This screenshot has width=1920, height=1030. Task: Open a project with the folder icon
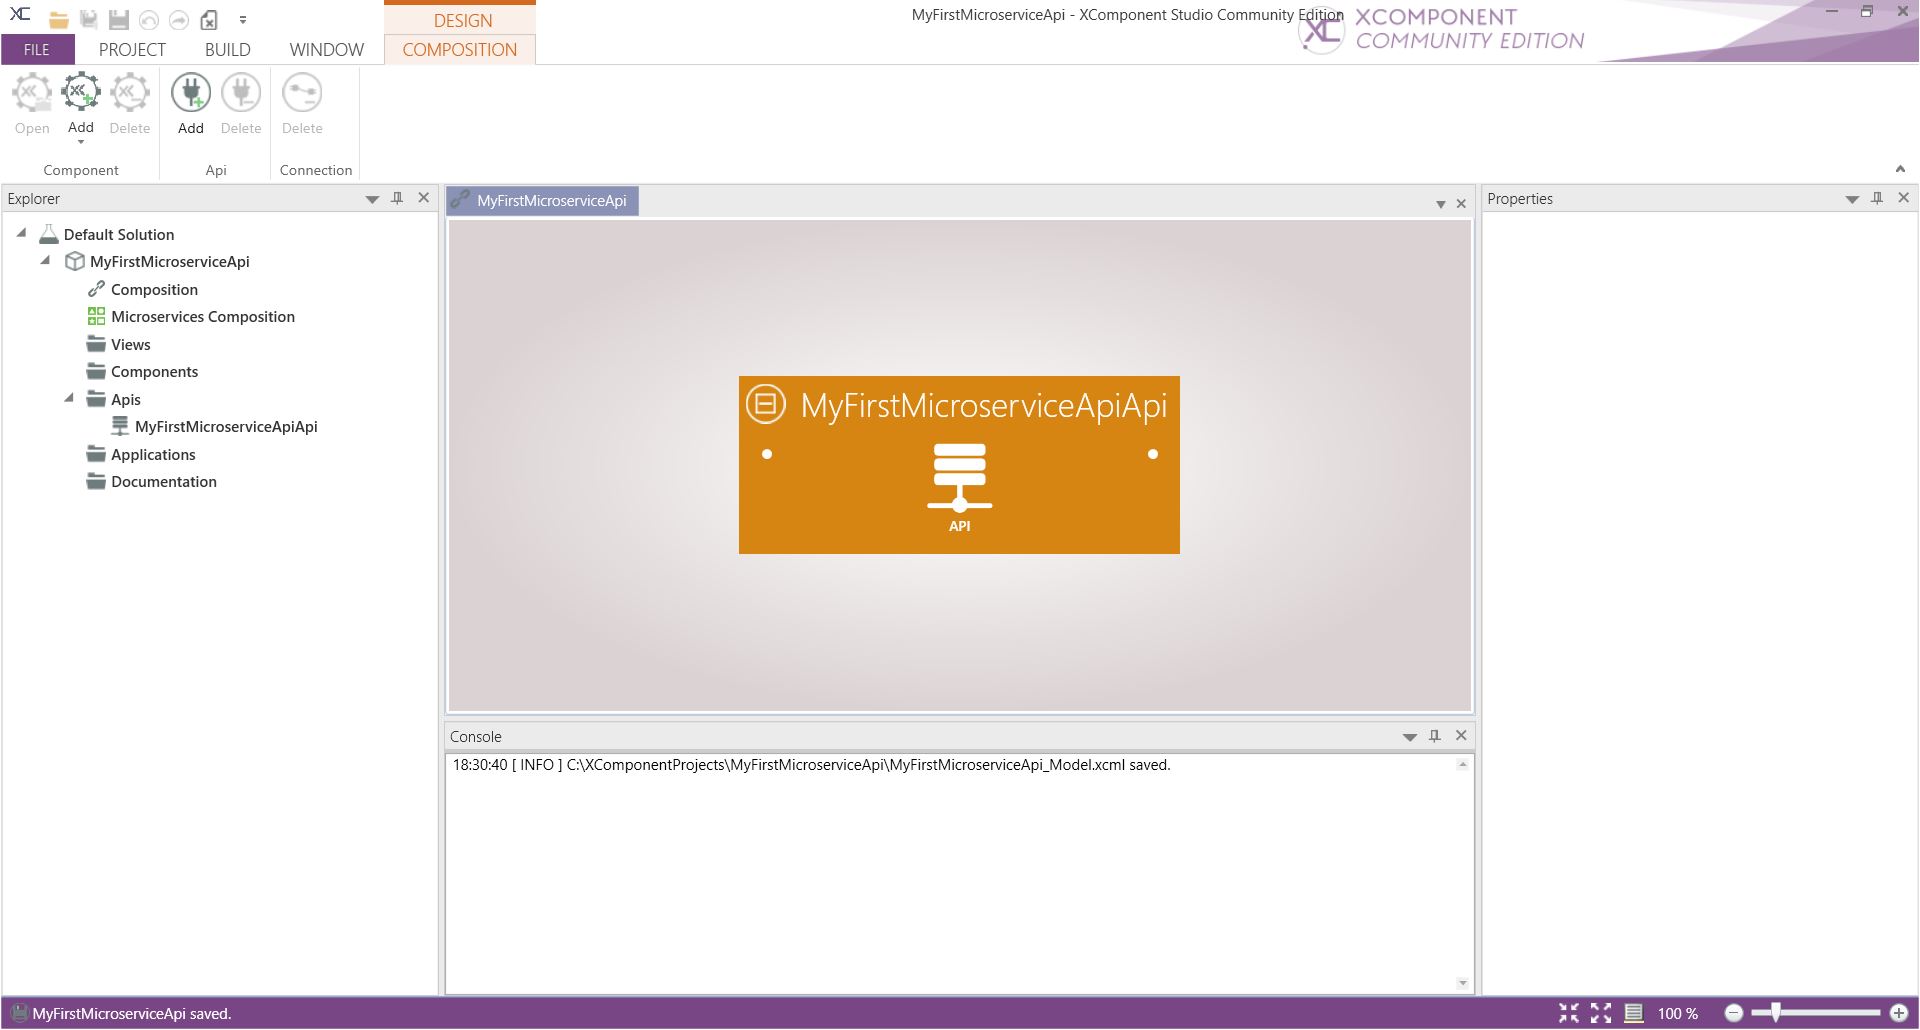(x=59, y=19)
